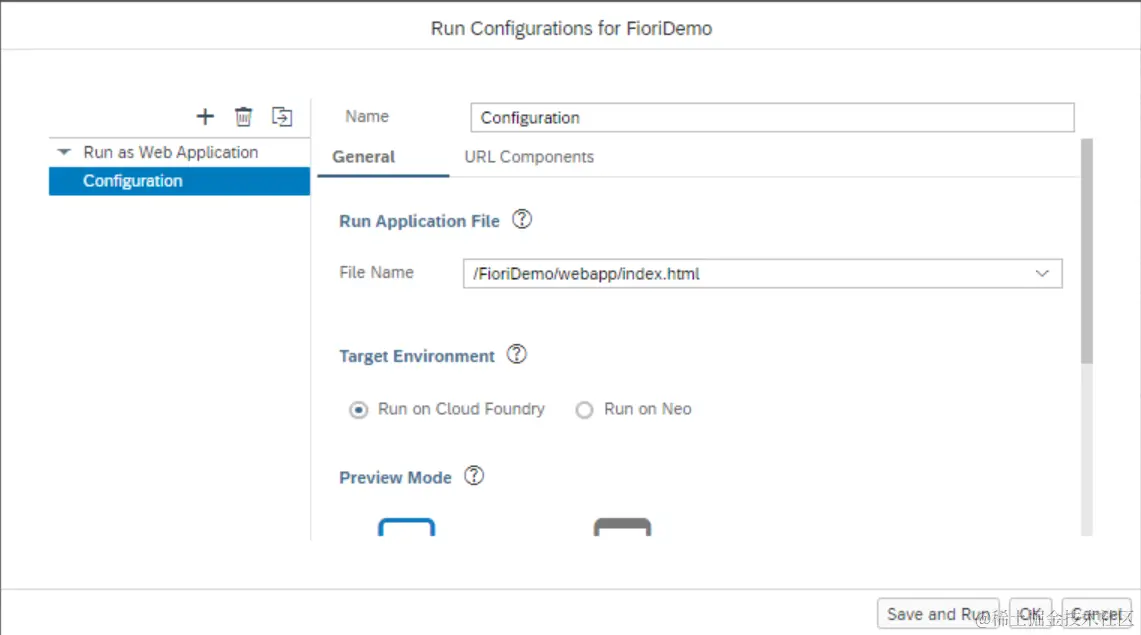Click the import configuration icon
Viewport: 1141px width, 635px height.
[282, 117]
